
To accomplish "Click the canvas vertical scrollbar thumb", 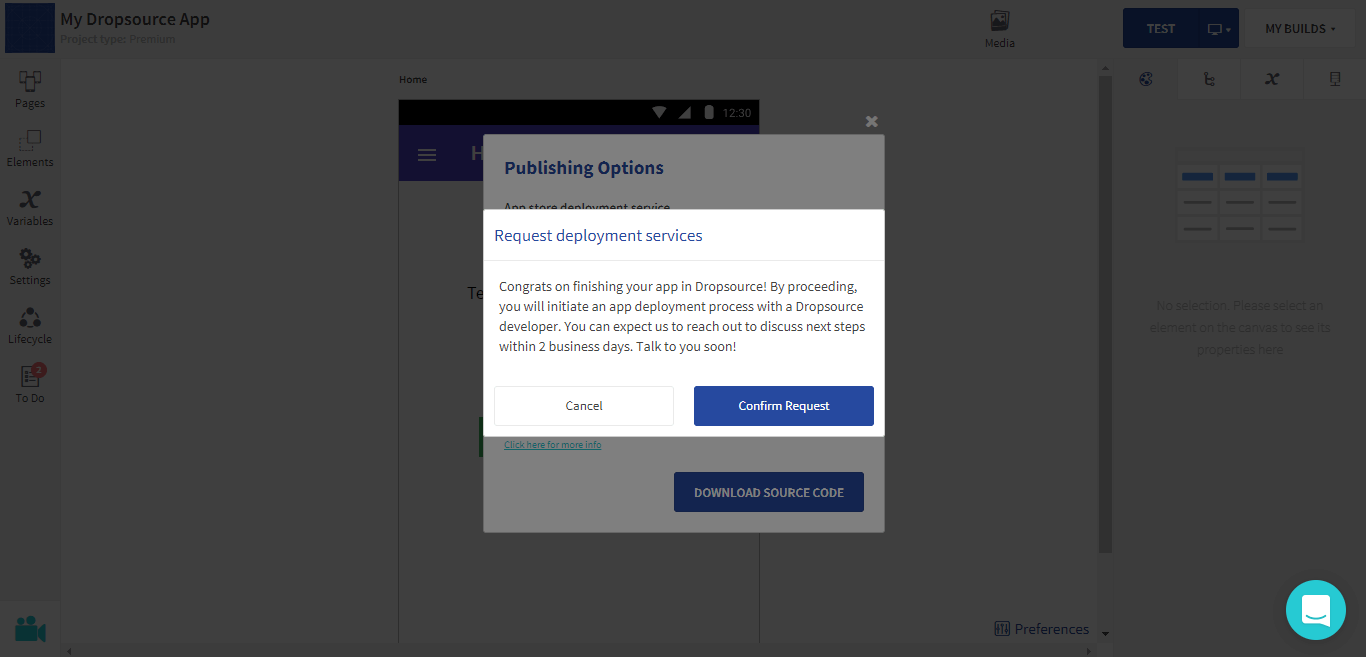I will 1105,314.
